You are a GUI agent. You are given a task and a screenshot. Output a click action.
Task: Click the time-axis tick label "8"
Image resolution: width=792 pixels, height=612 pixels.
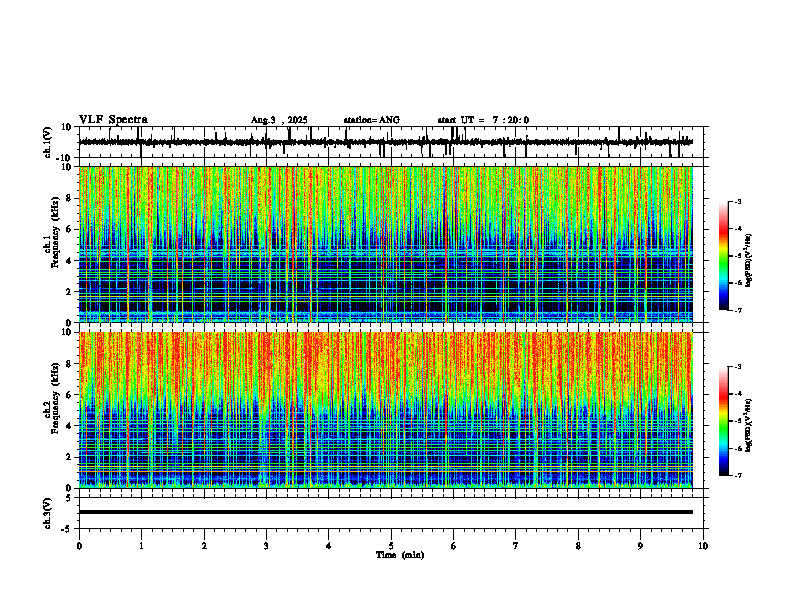[x=578, y=546]
